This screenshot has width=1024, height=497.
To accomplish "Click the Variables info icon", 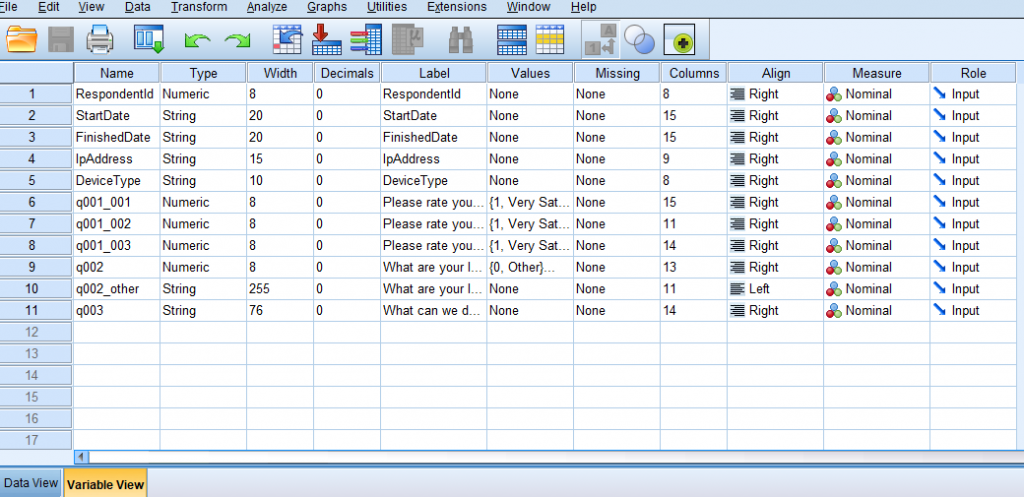I will pos(366,40).
